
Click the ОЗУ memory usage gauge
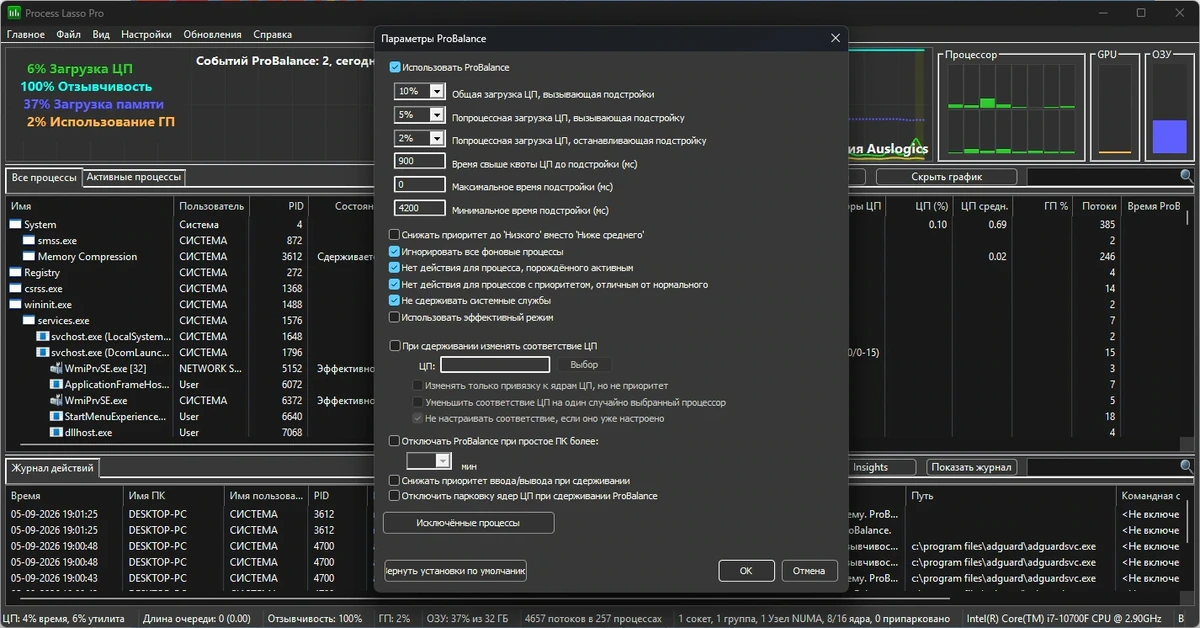point(1168,105)
